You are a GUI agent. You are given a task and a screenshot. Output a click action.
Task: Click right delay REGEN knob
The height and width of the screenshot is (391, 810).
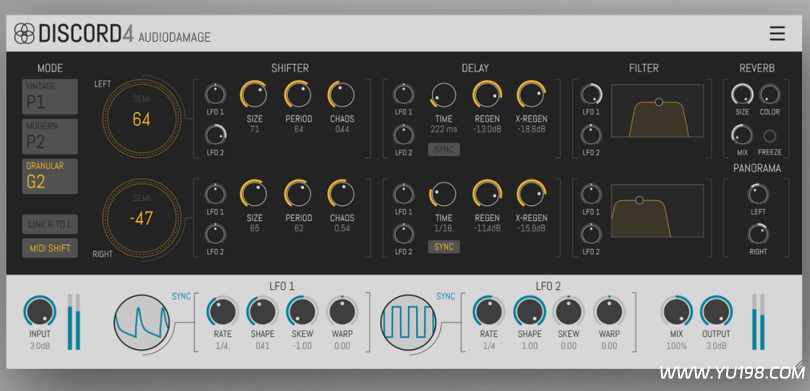tap(487, 194)
